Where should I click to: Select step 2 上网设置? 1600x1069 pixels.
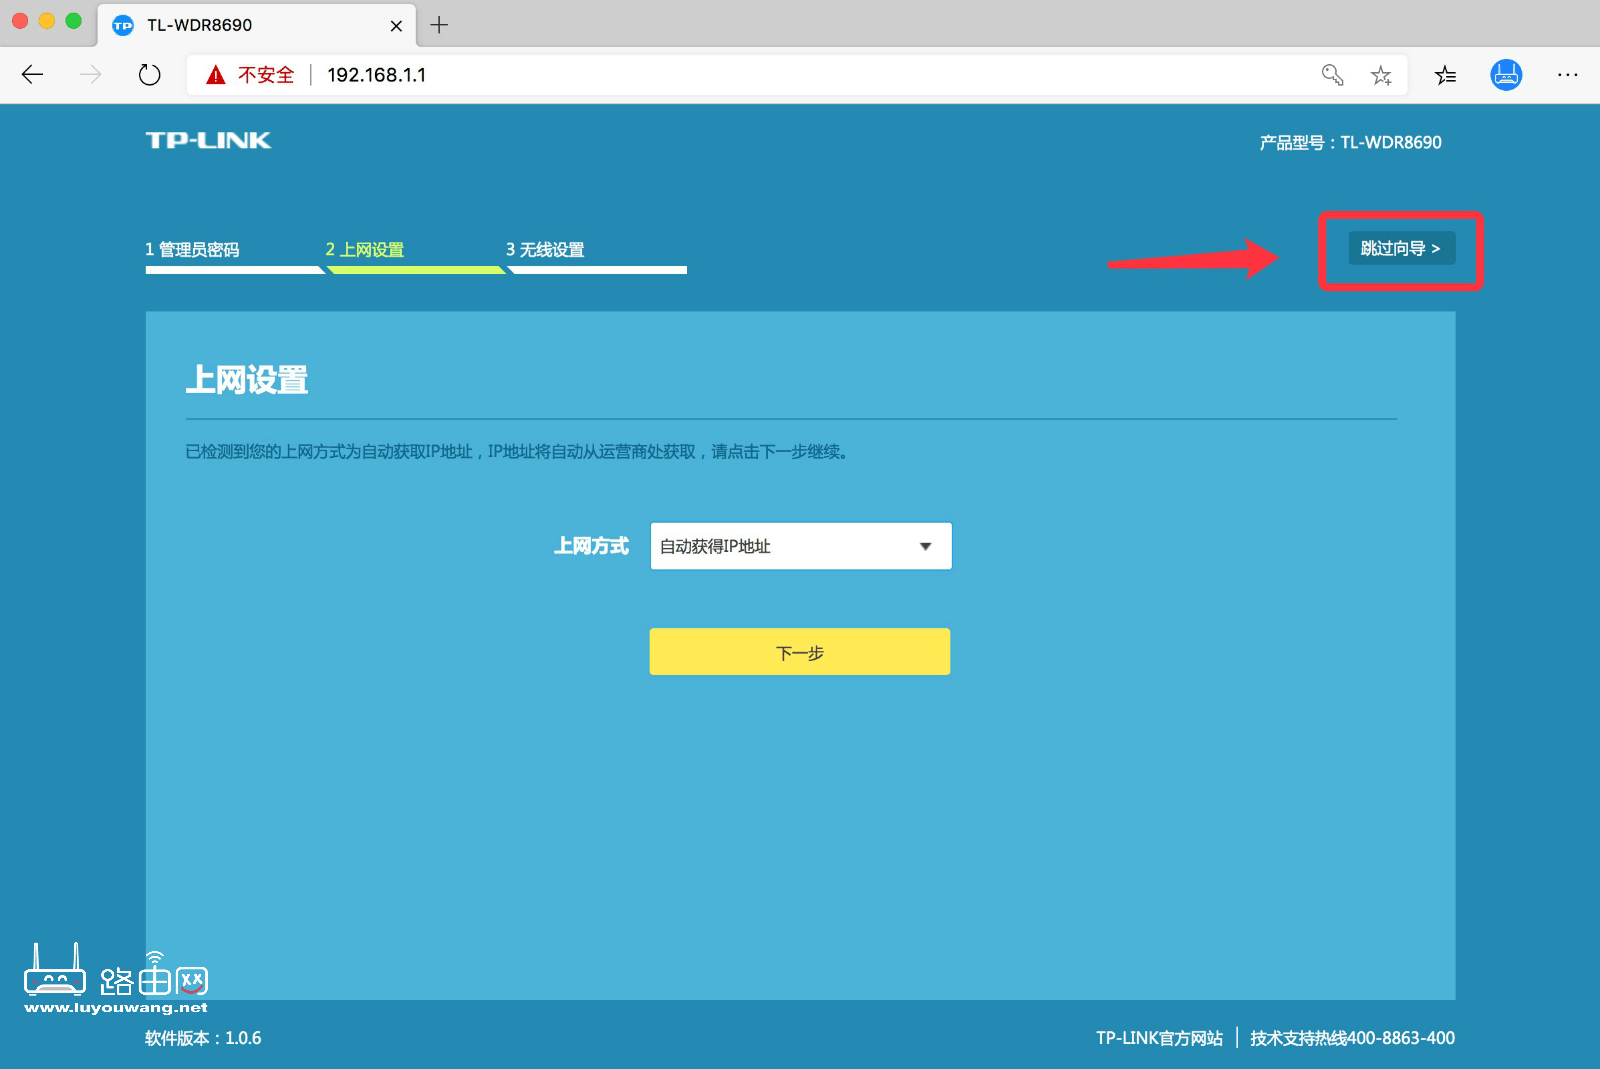[365, 250]
